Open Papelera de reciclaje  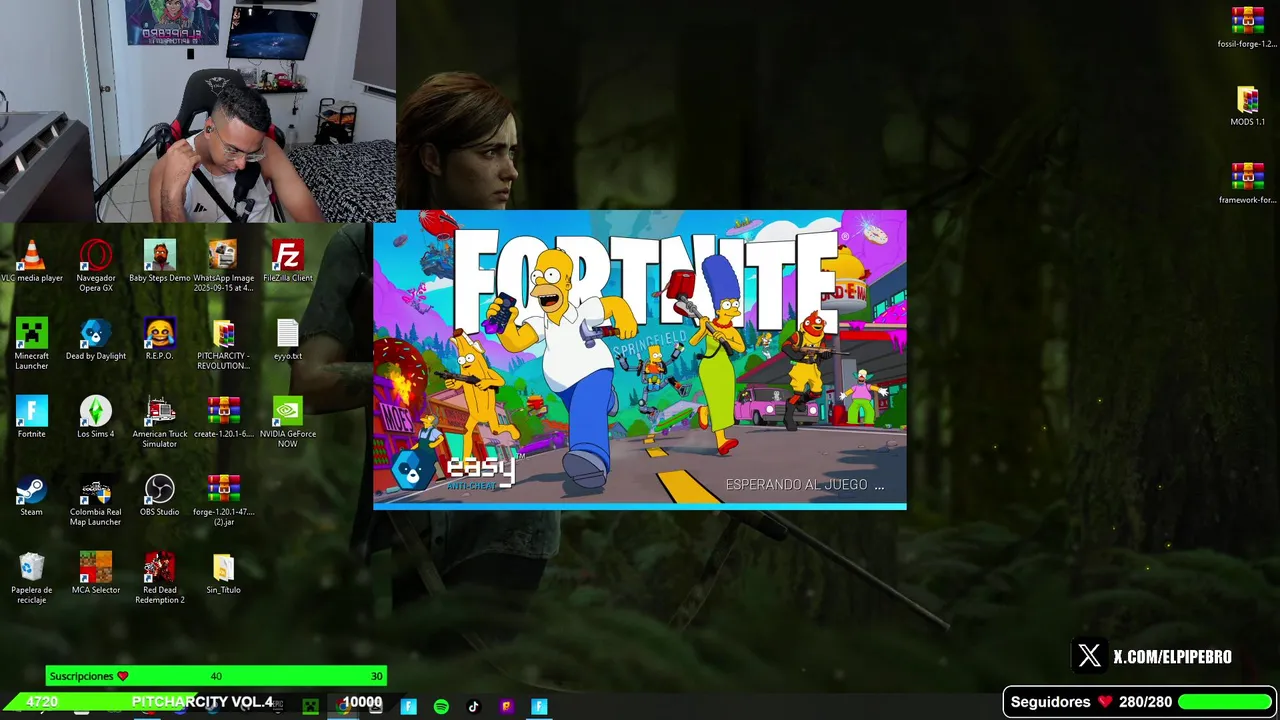(31, 578)
